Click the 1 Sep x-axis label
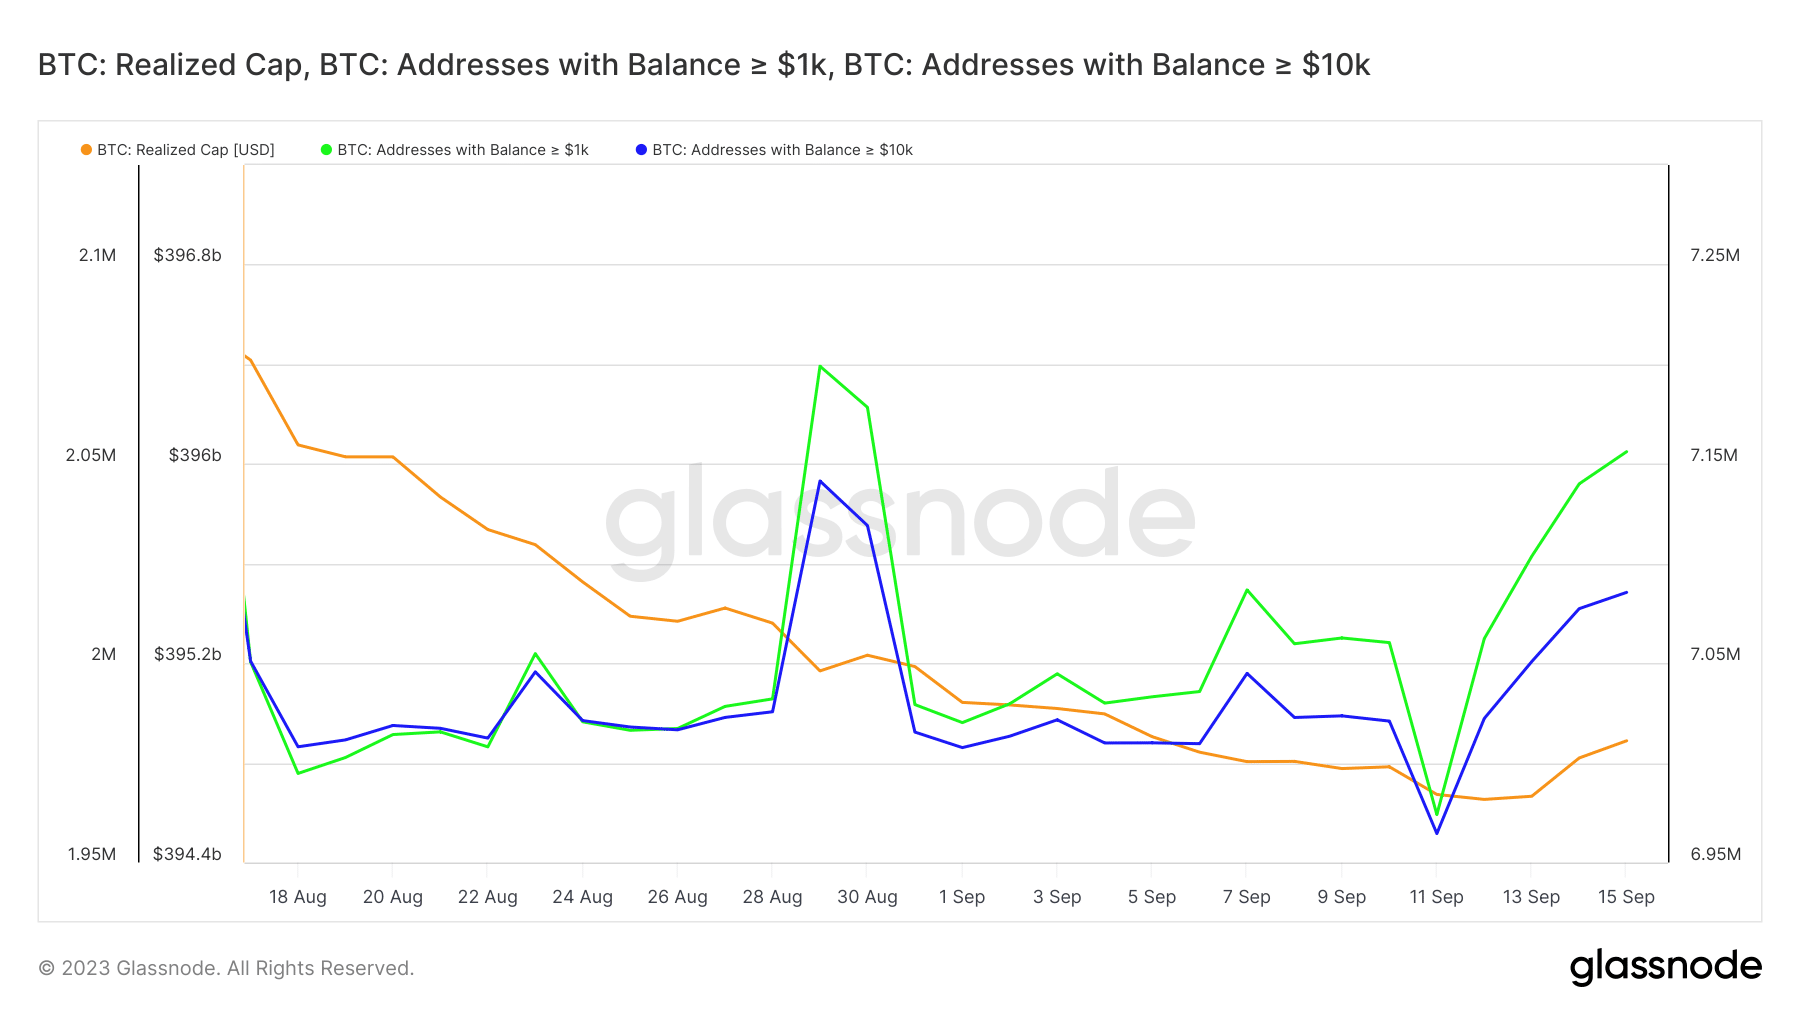 962,897
